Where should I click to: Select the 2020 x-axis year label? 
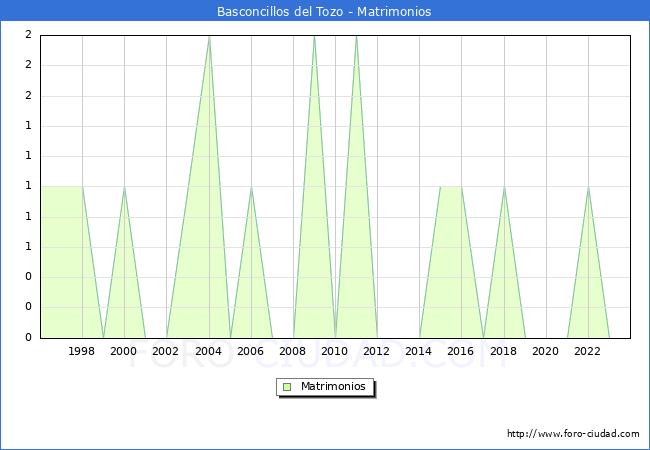tap(546, 351)
